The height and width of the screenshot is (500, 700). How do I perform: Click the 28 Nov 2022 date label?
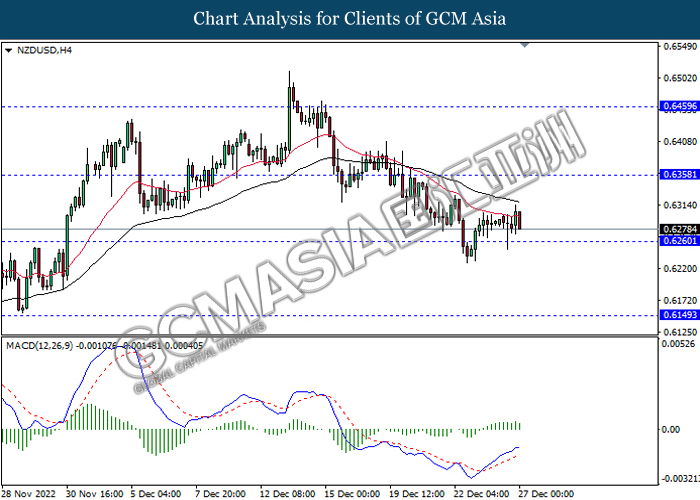click(29, 494)
